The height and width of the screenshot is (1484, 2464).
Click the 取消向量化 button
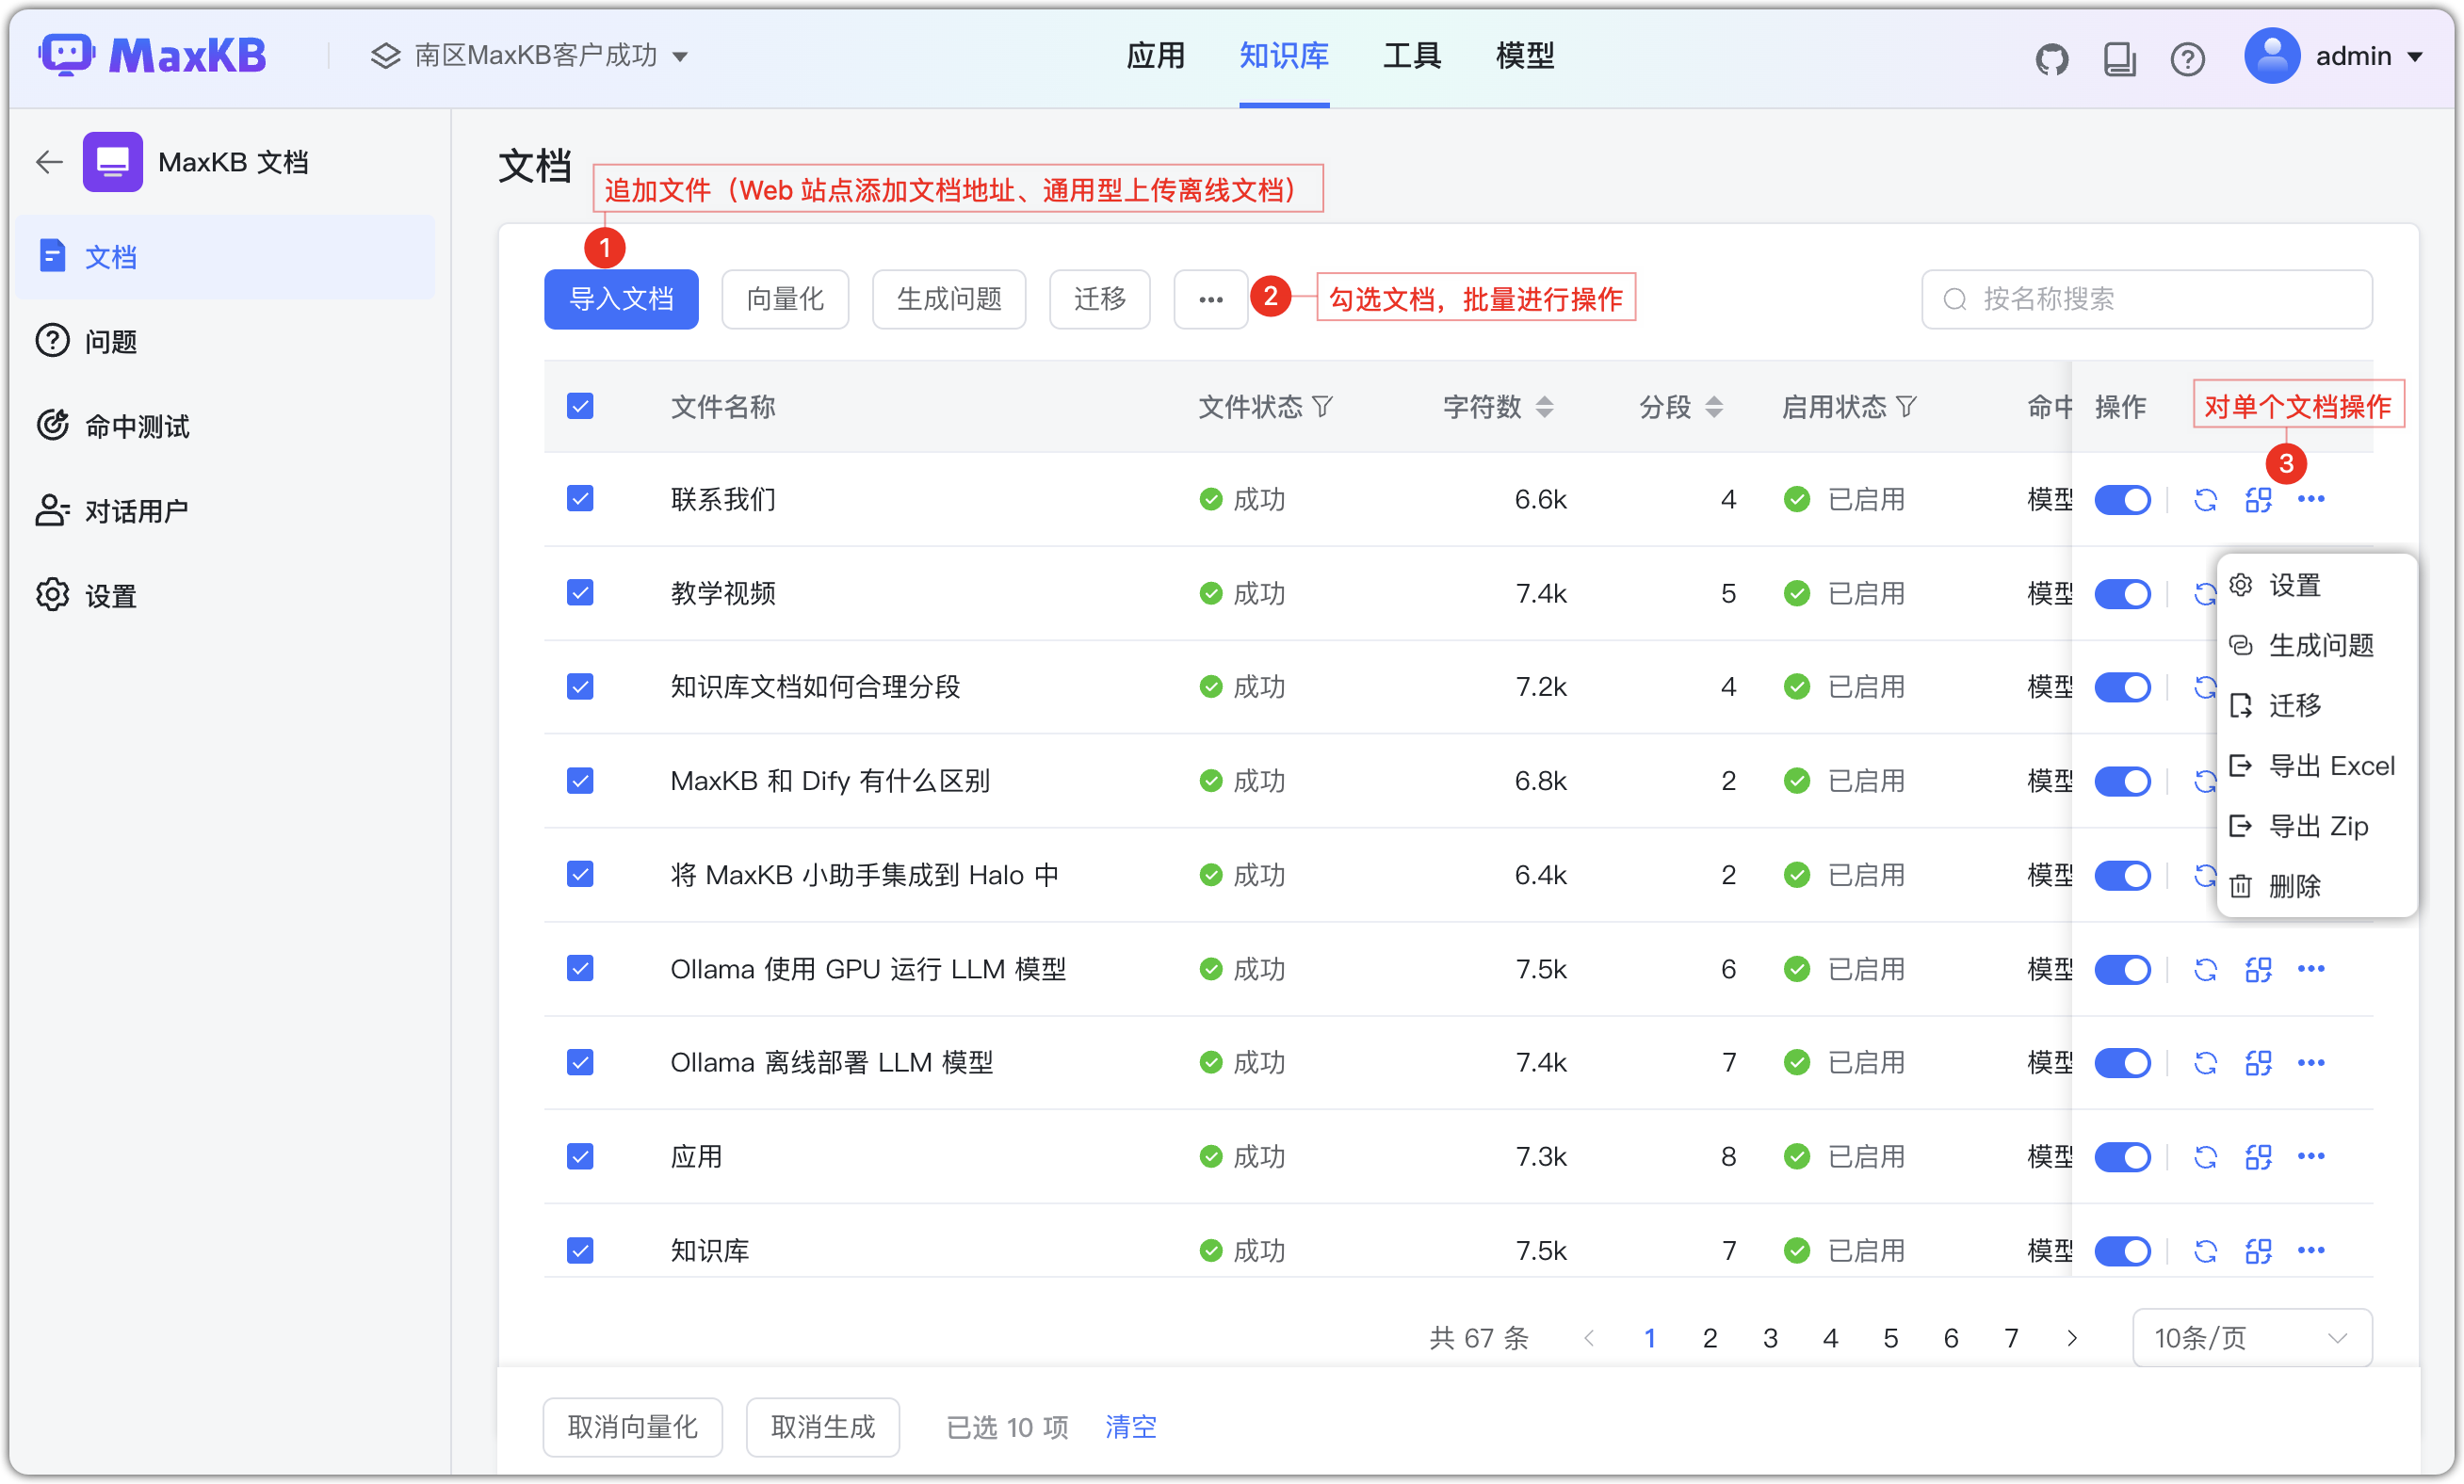tap(632, 1426)
